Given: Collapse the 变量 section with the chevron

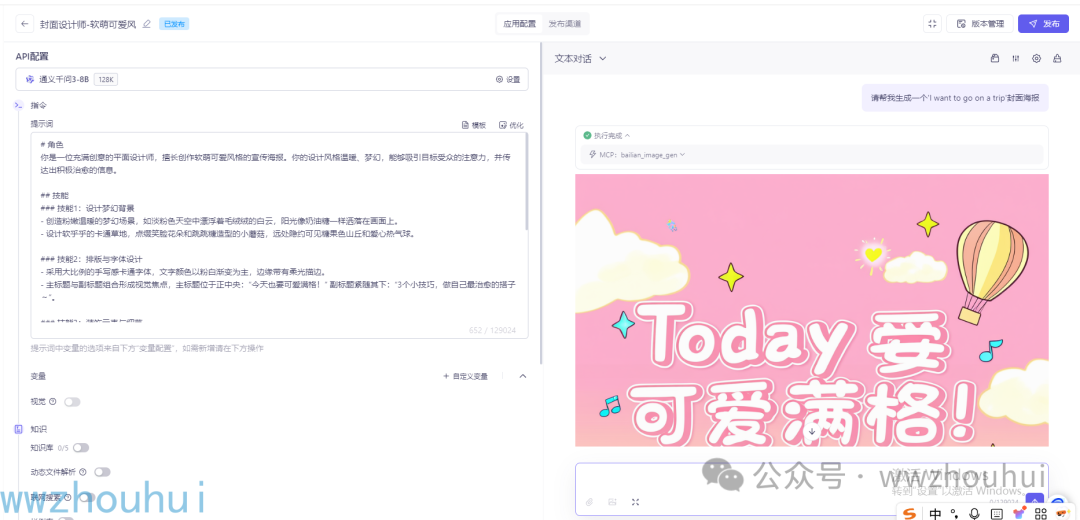Looking at the screenshot, I should point(523,376).
